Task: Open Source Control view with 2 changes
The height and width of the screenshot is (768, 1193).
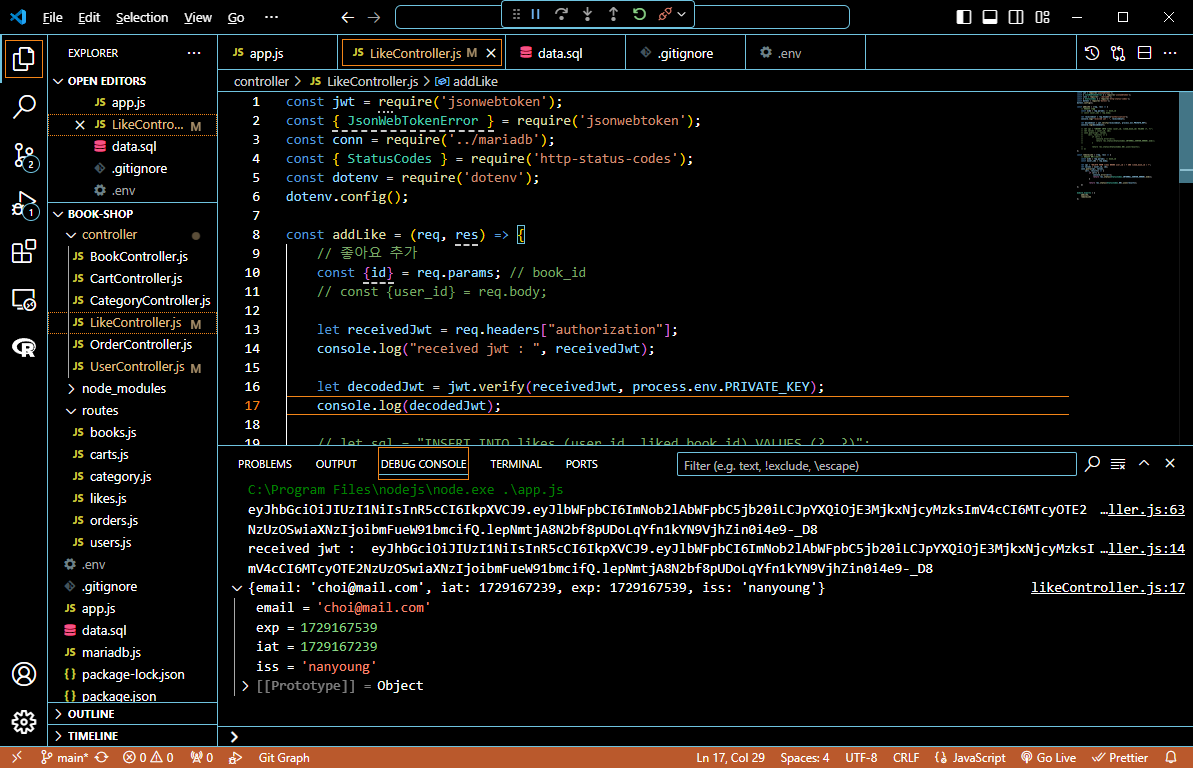Action: click(x=24, y=156)
